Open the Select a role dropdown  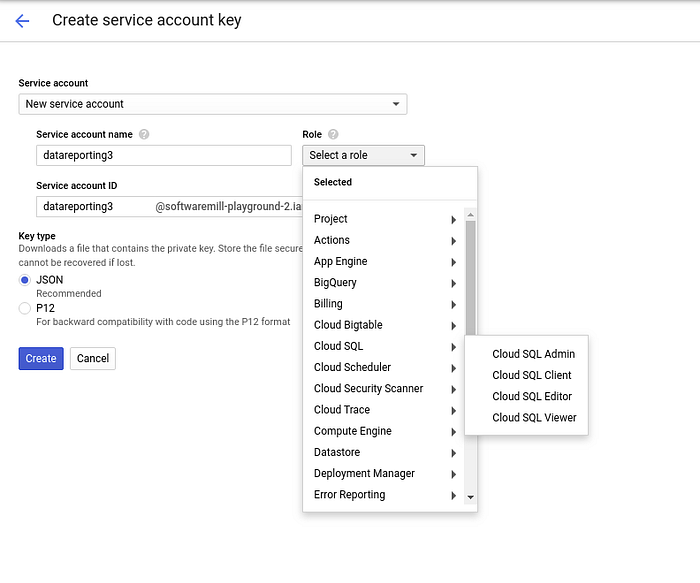point(363,155)
